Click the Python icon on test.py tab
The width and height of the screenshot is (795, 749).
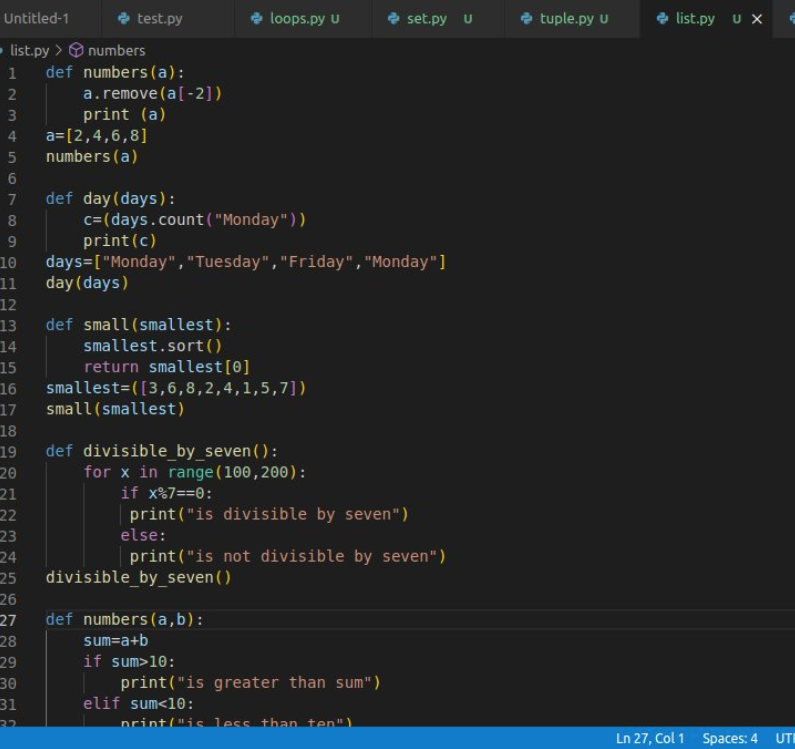(123, 19)
